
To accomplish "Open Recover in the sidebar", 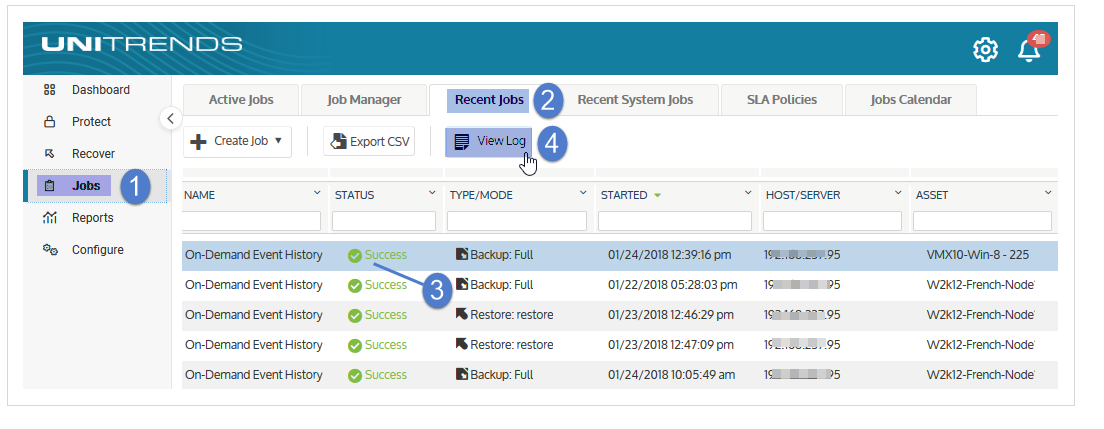I will (93, 154).
